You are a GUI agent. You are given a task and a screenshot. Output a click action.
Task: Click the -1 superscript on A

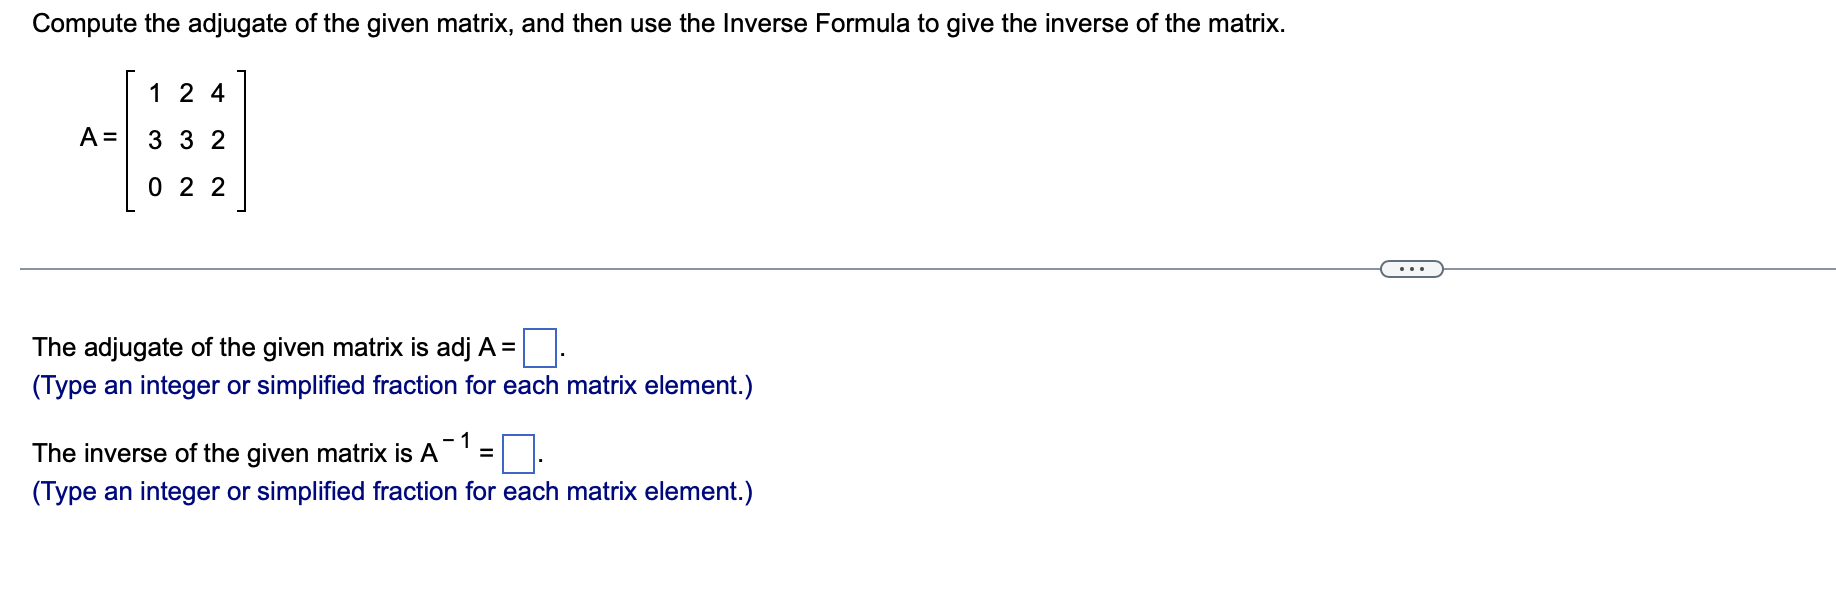[457, 440]
